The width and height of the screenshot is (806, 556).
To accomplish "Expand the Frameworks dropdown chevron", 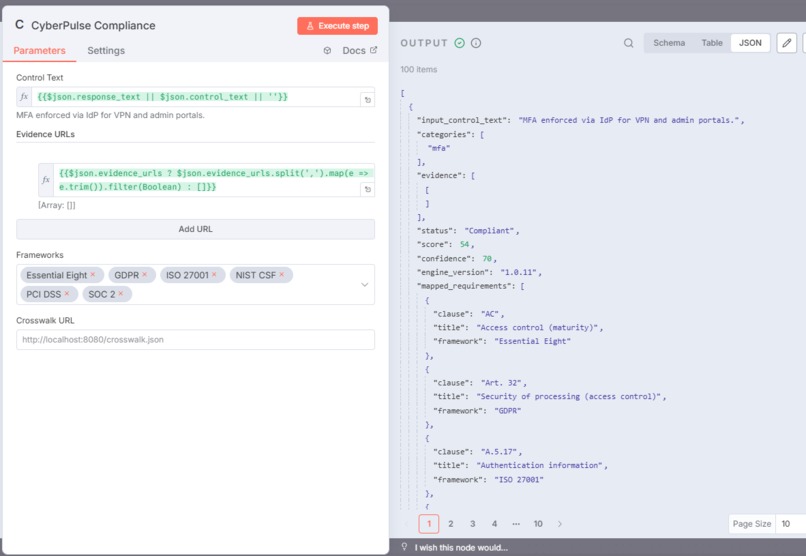I will coord(364,285).
